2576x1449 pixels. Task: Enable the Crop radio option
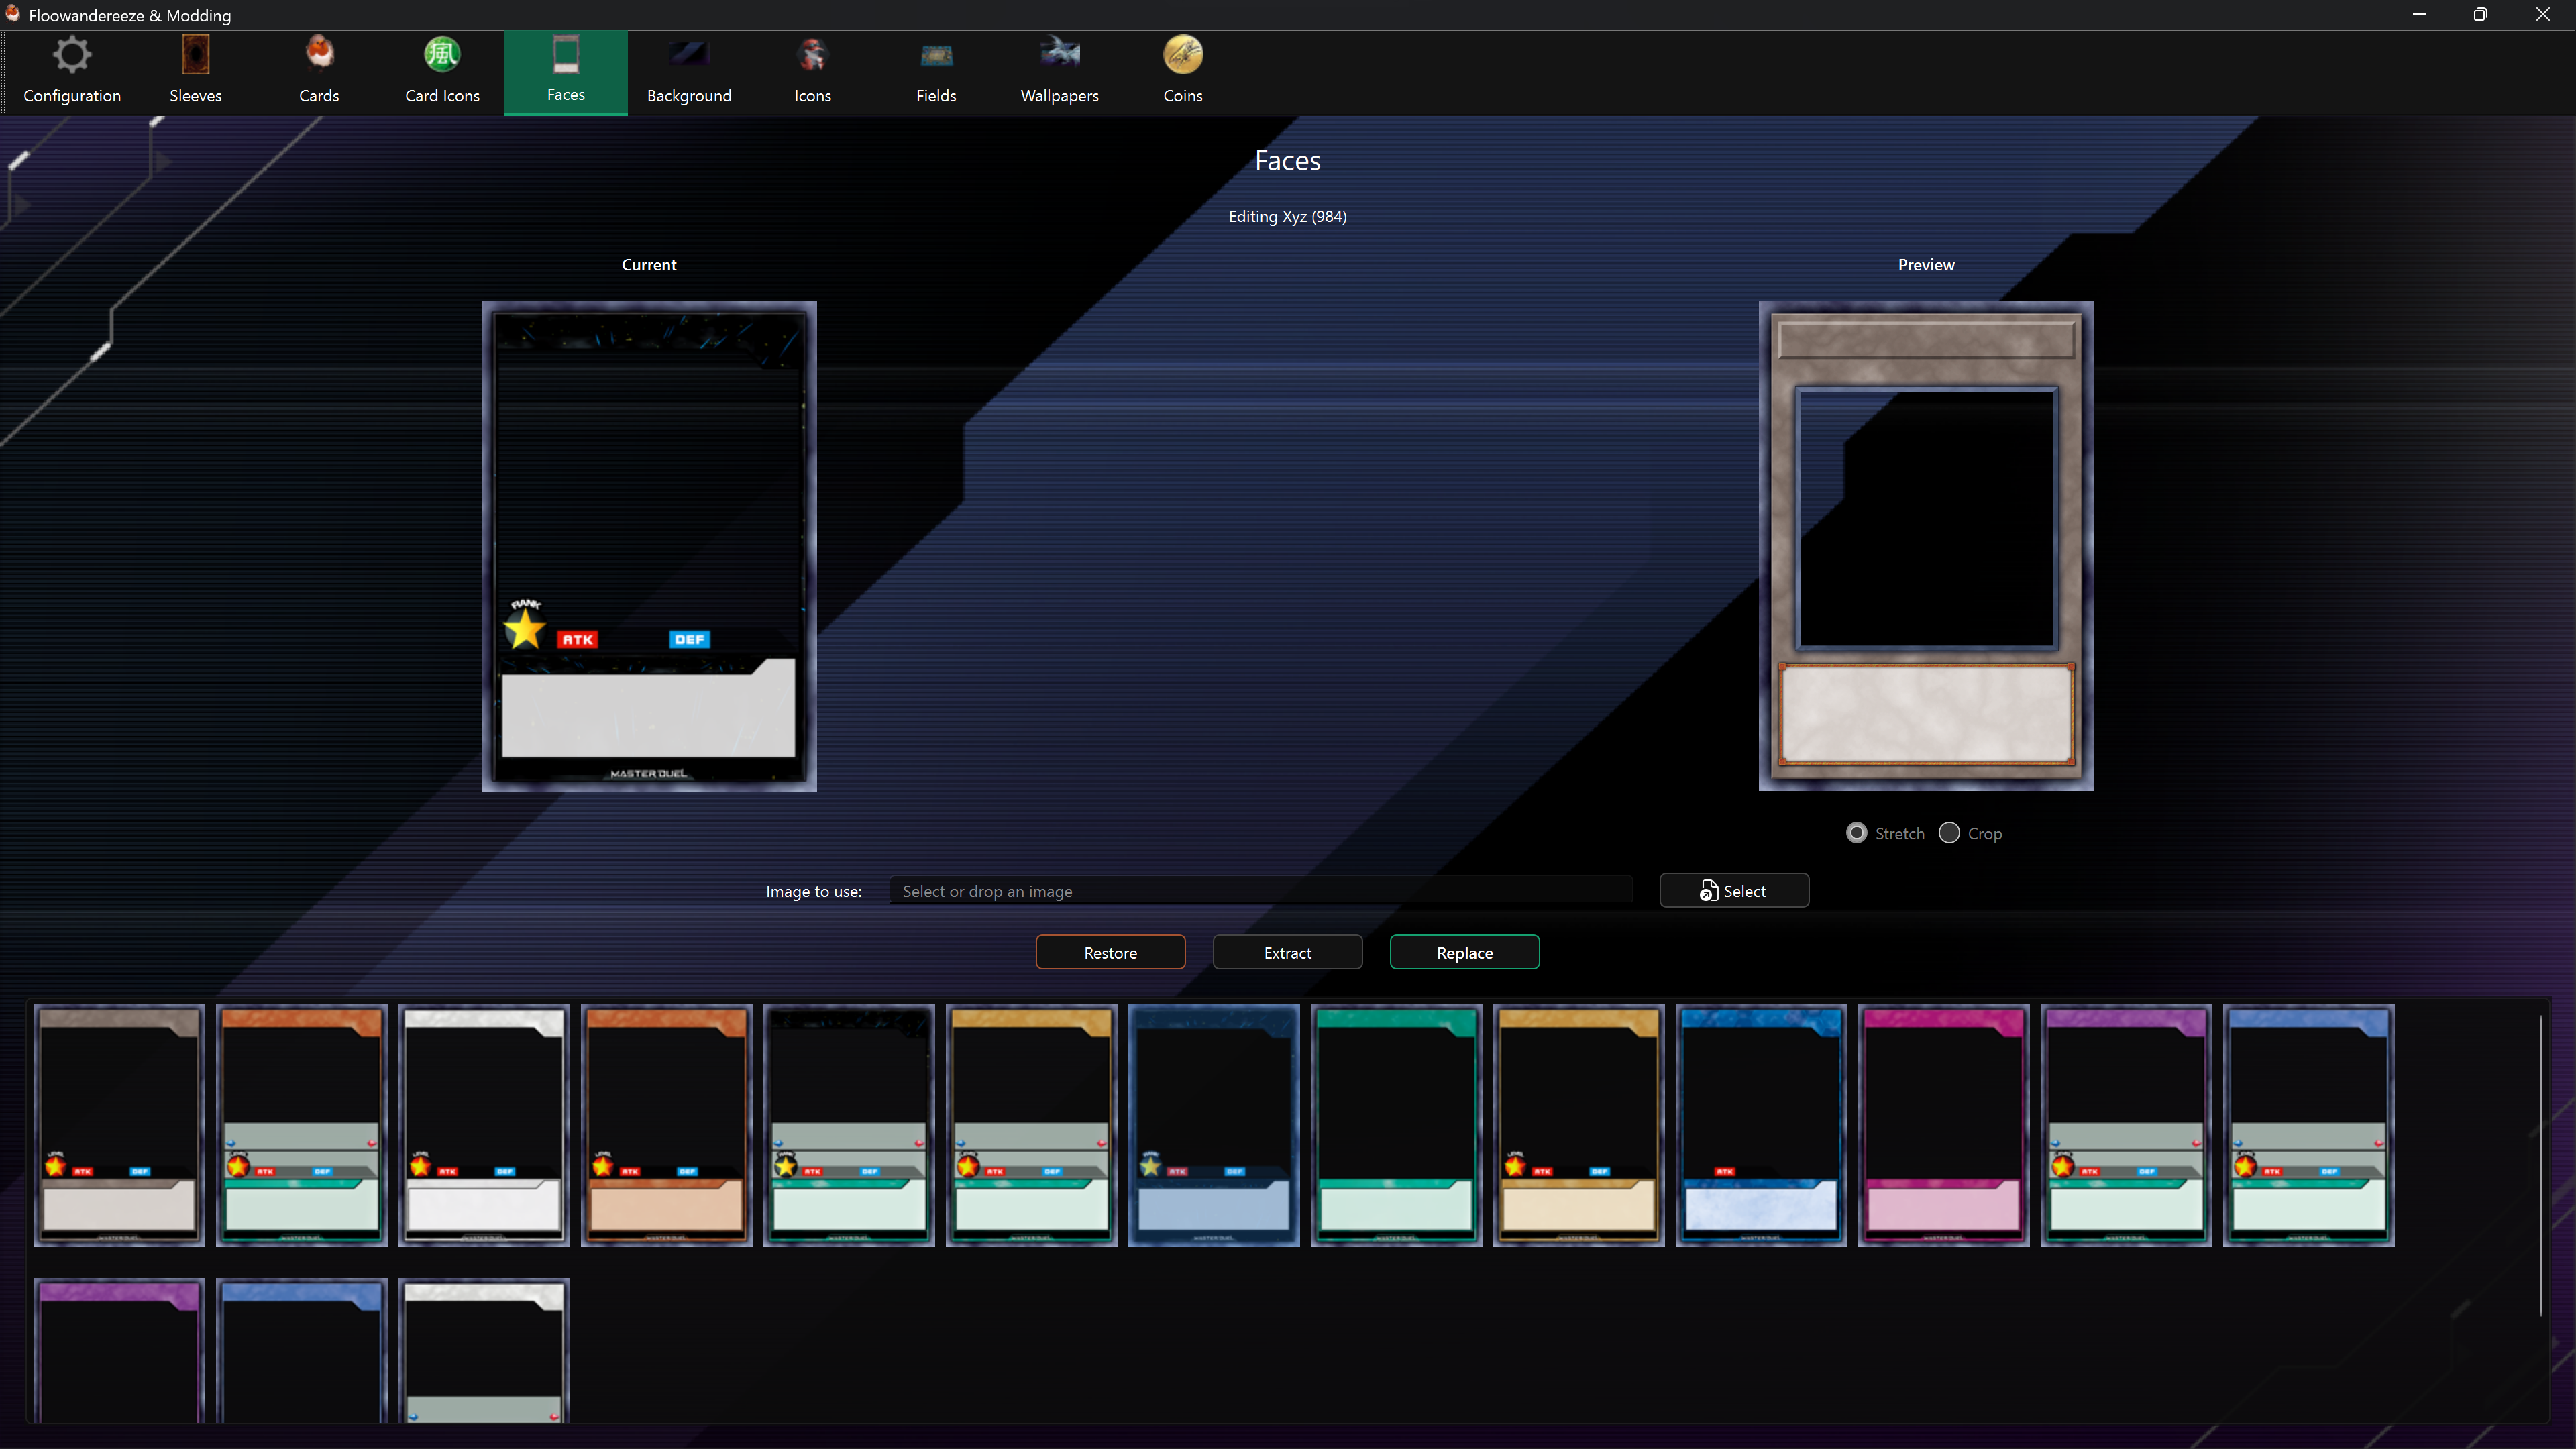(x=1949, y=833)
